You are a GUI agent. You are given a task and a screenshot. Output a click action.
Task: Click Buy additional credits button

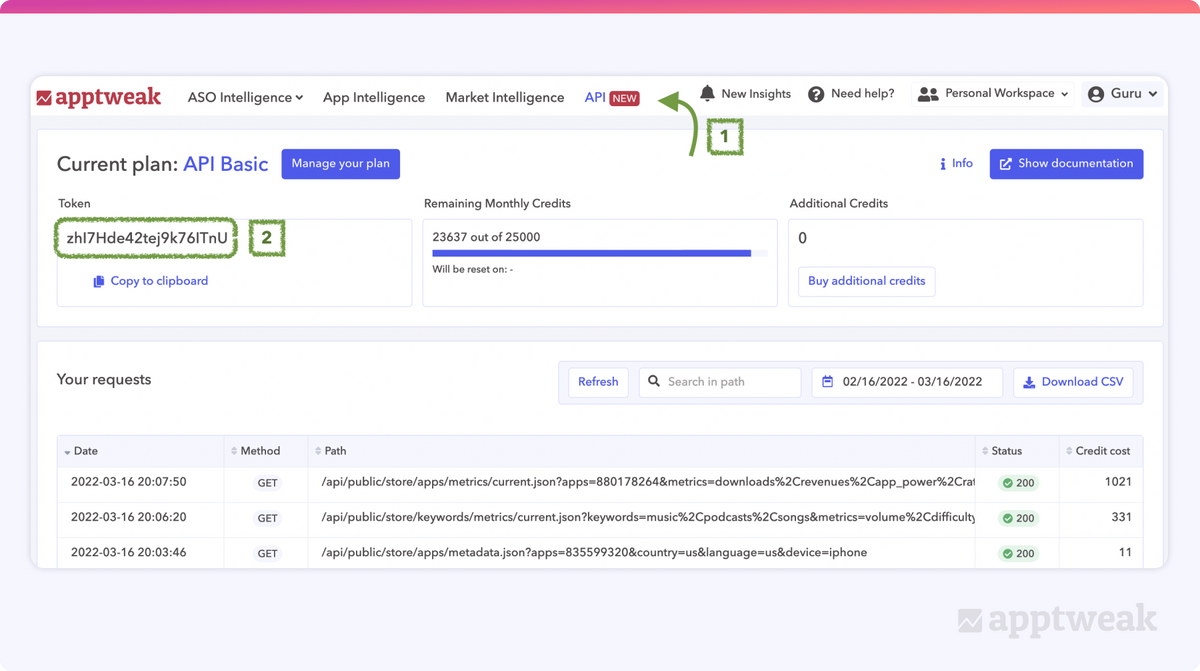click(x=867, y=281)
